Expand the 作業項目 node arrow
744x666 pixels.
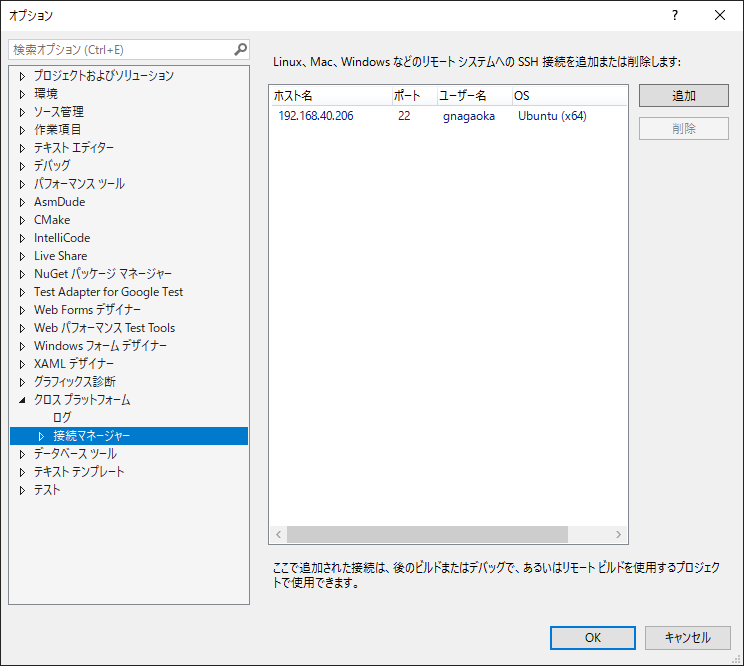click(x=22, y=130)
